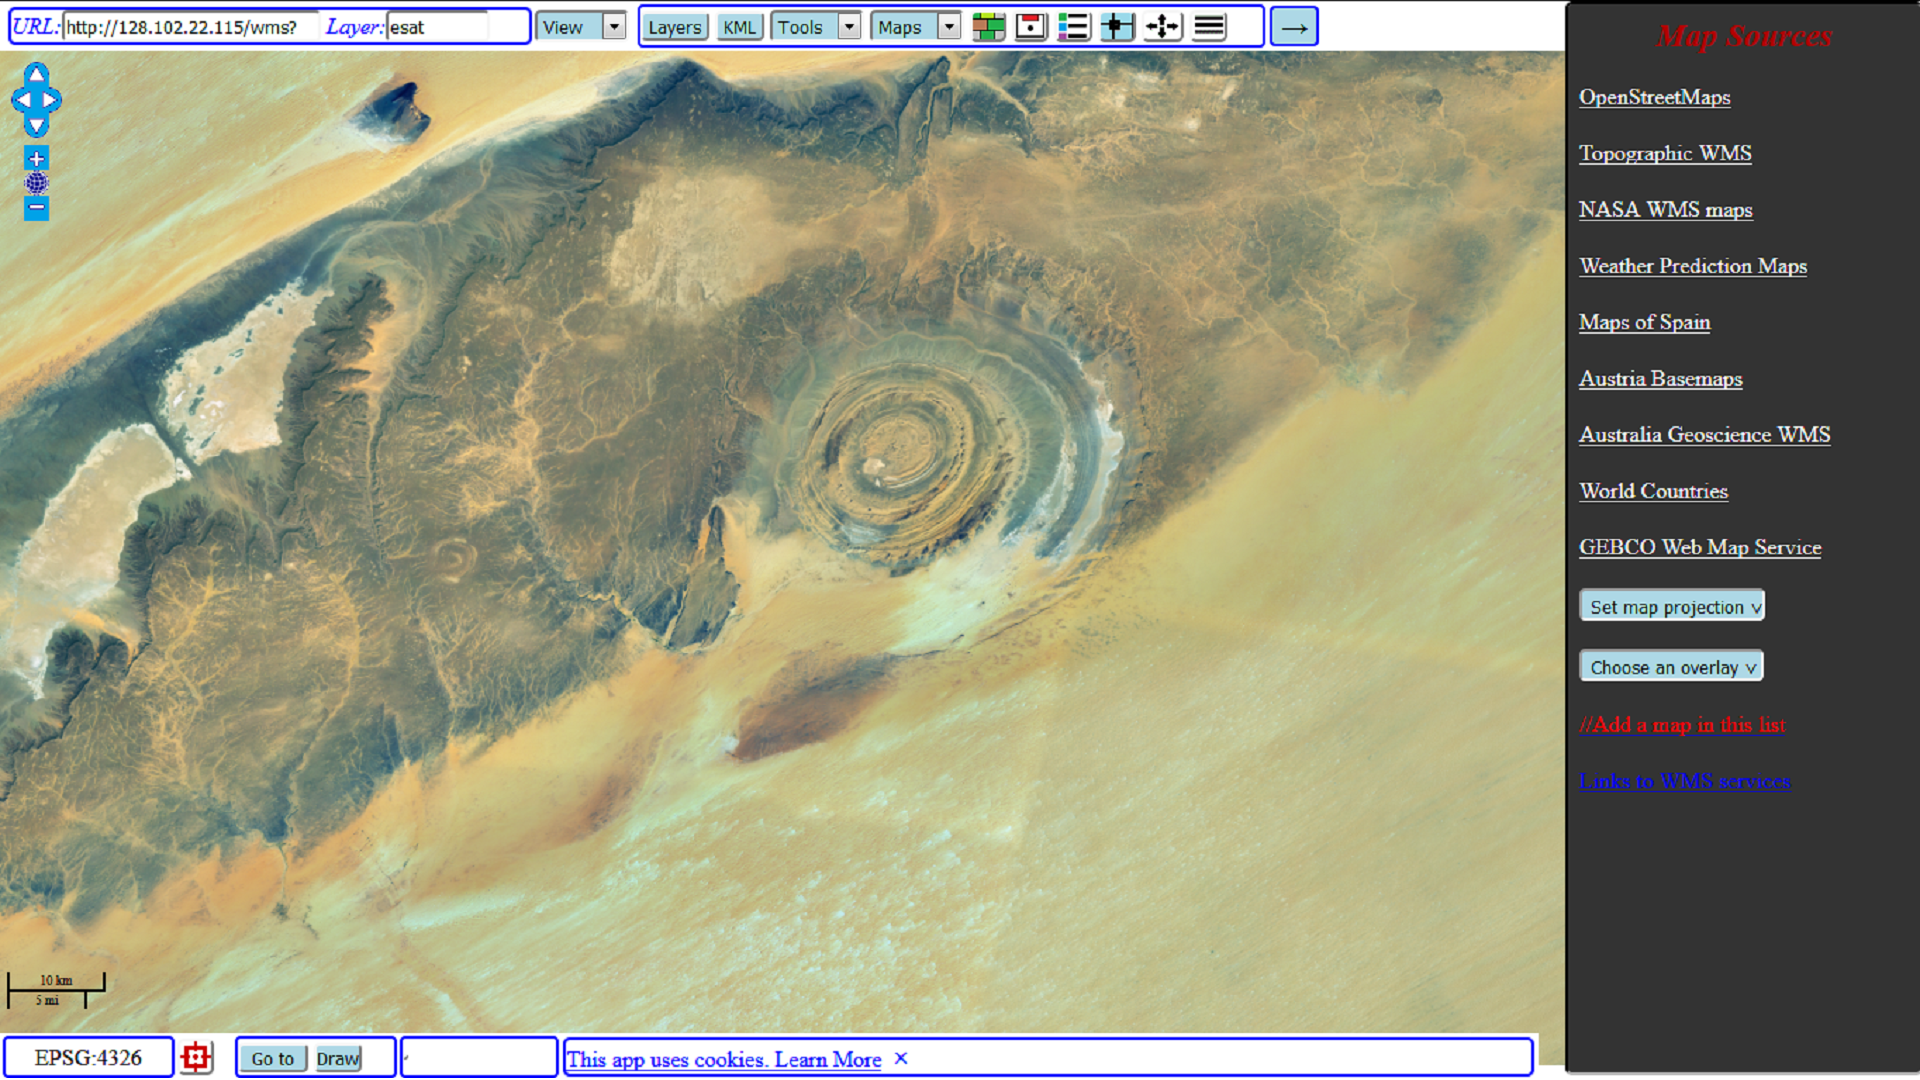Click the red-topped frame toolbar icon
Screen dimensions: 1920x1080
point(1030,27)
